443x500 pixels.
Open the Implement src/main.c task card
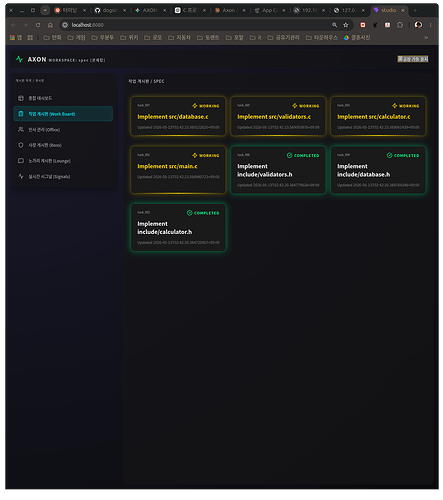pos(178,170)
